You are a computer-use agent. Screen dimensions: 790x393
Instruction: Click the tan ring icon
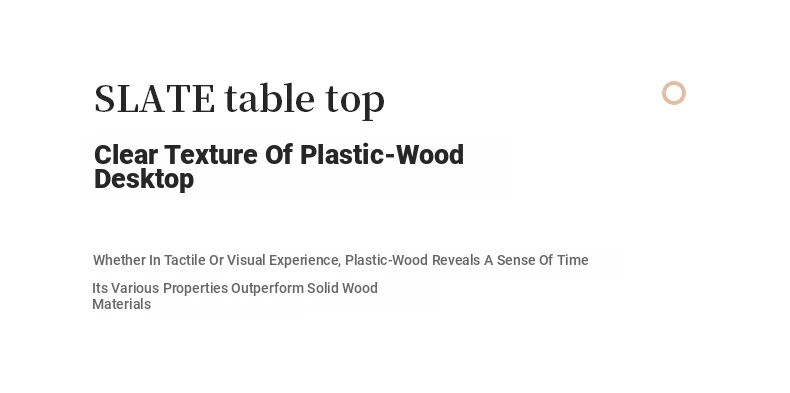pos(674,93)
